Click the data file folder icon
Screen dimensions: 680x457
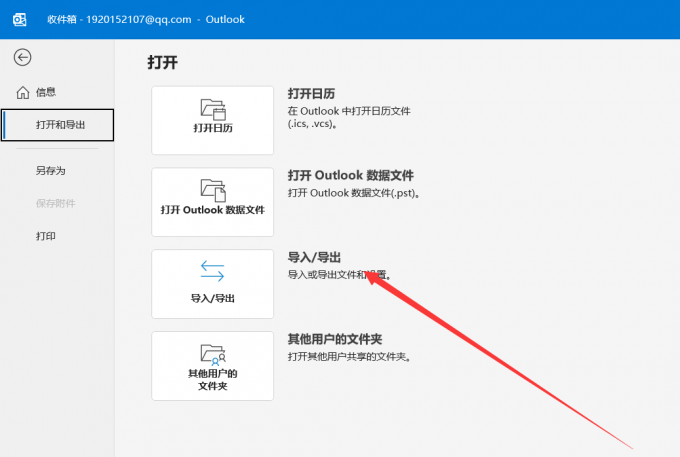click(x=213, y=190)
